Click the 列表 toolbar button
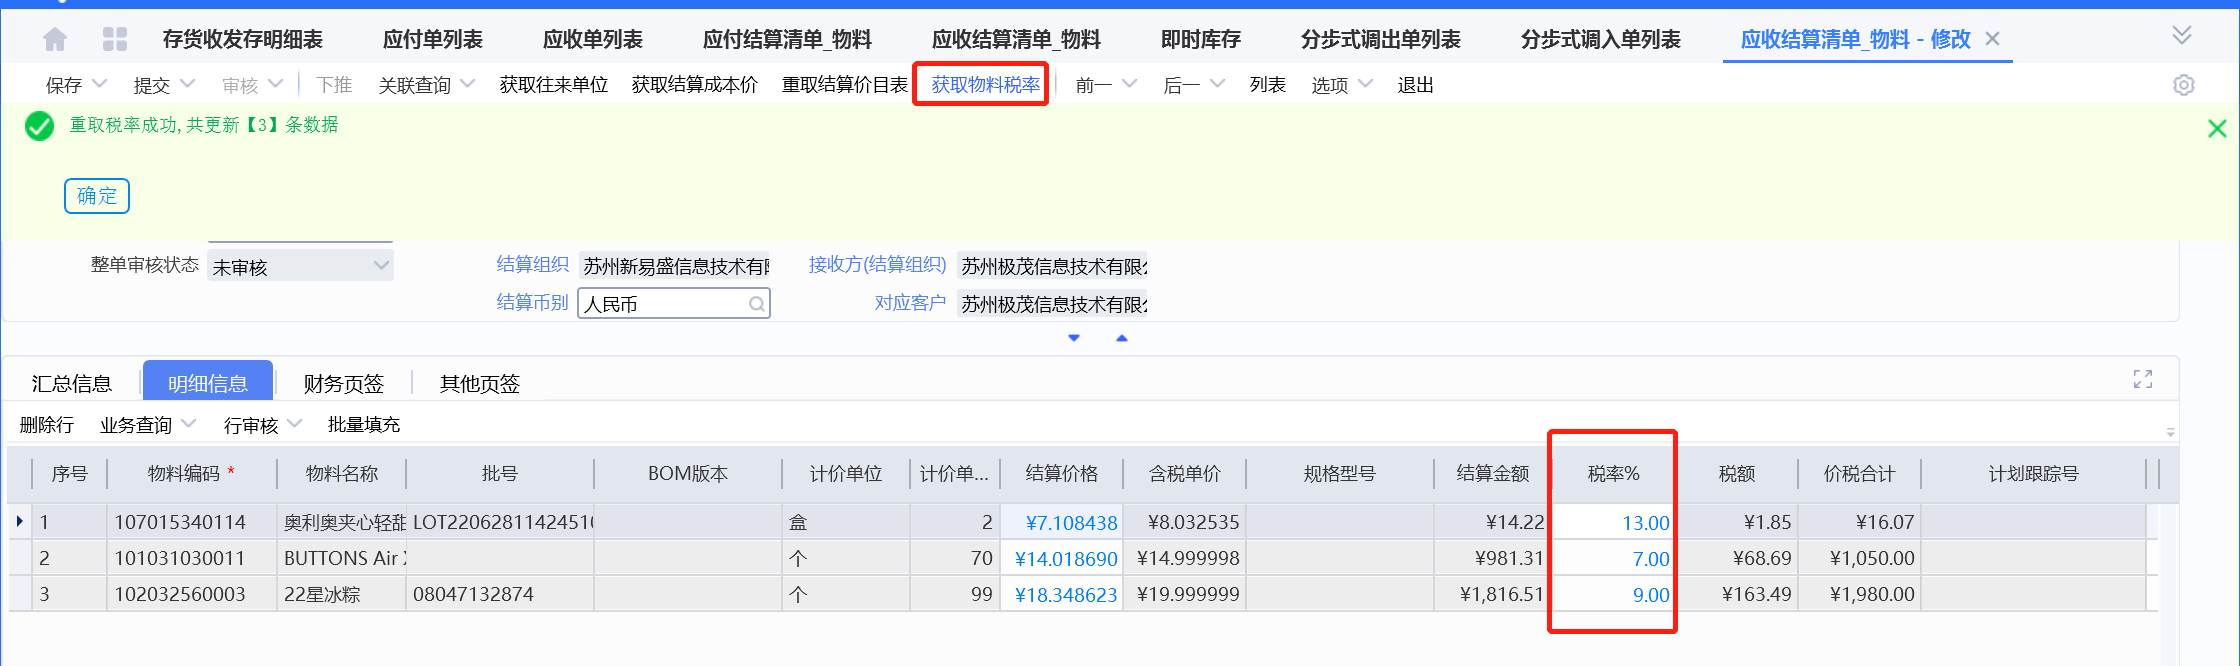Screen dimensions: 2240x666 point(1268,85)
